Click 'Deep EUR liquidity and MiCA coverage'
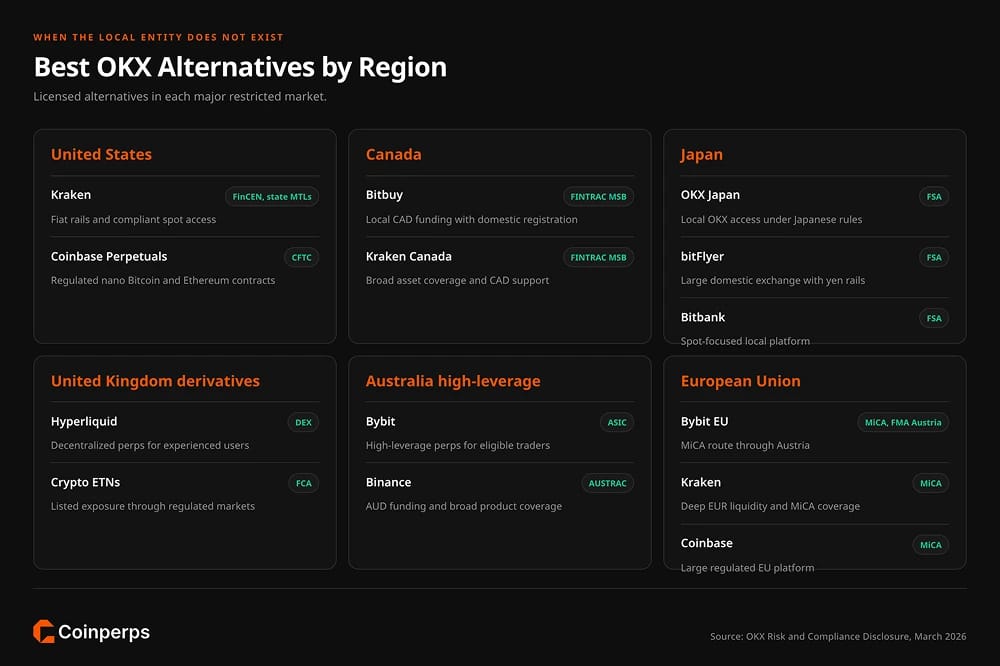The height and width of the screenshot is (666, 1000). point(770,506)
